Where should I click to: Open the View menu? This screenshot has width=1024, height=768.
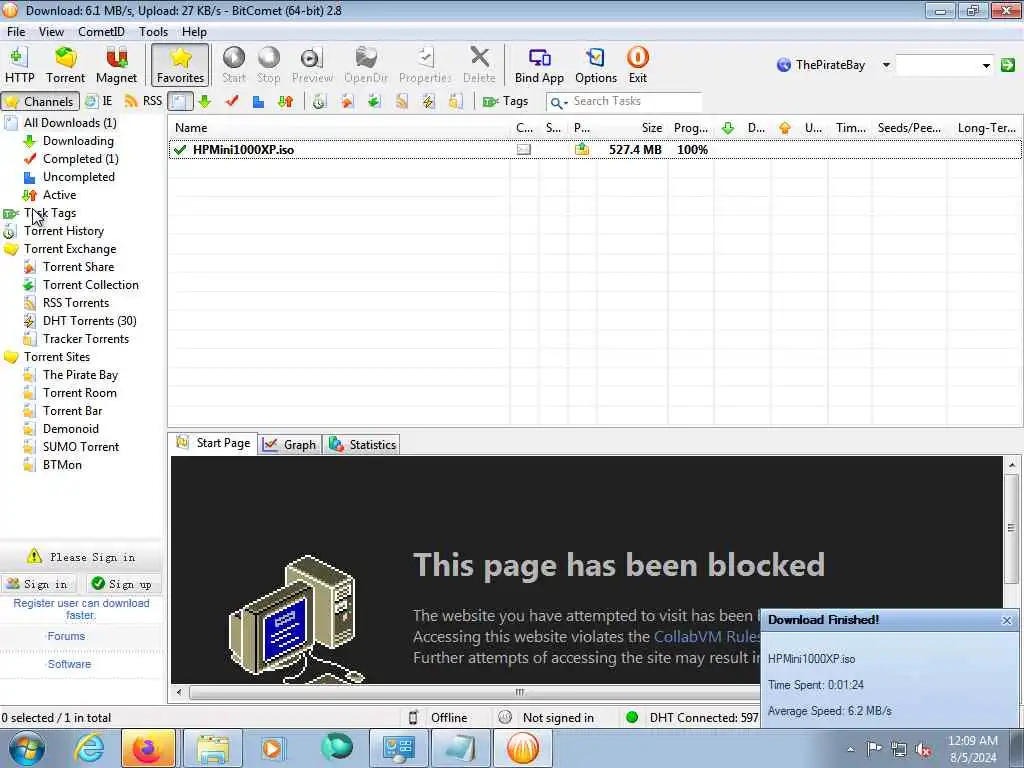(51, 31)
